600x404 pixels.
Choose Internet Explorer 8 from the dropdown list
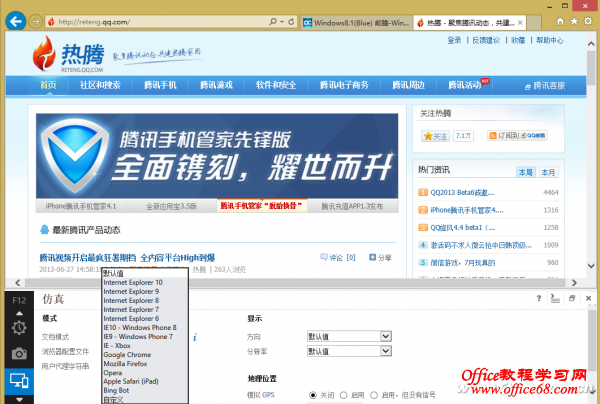click(x=131, y=300)
